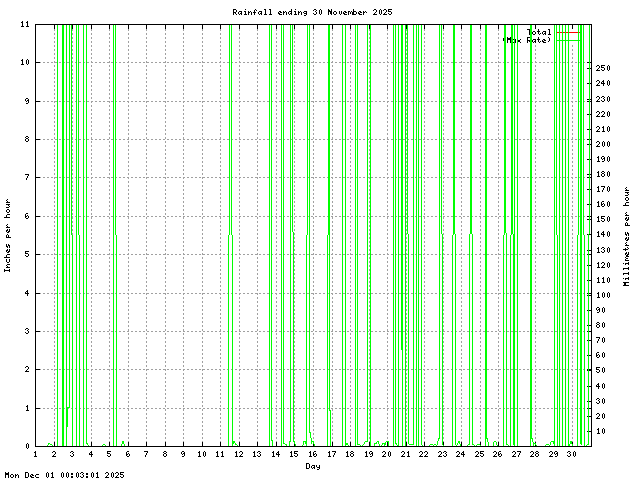Click the 130 tick on the millimetres axis
This screenshot has width=640, height=480.
[603, 250]
